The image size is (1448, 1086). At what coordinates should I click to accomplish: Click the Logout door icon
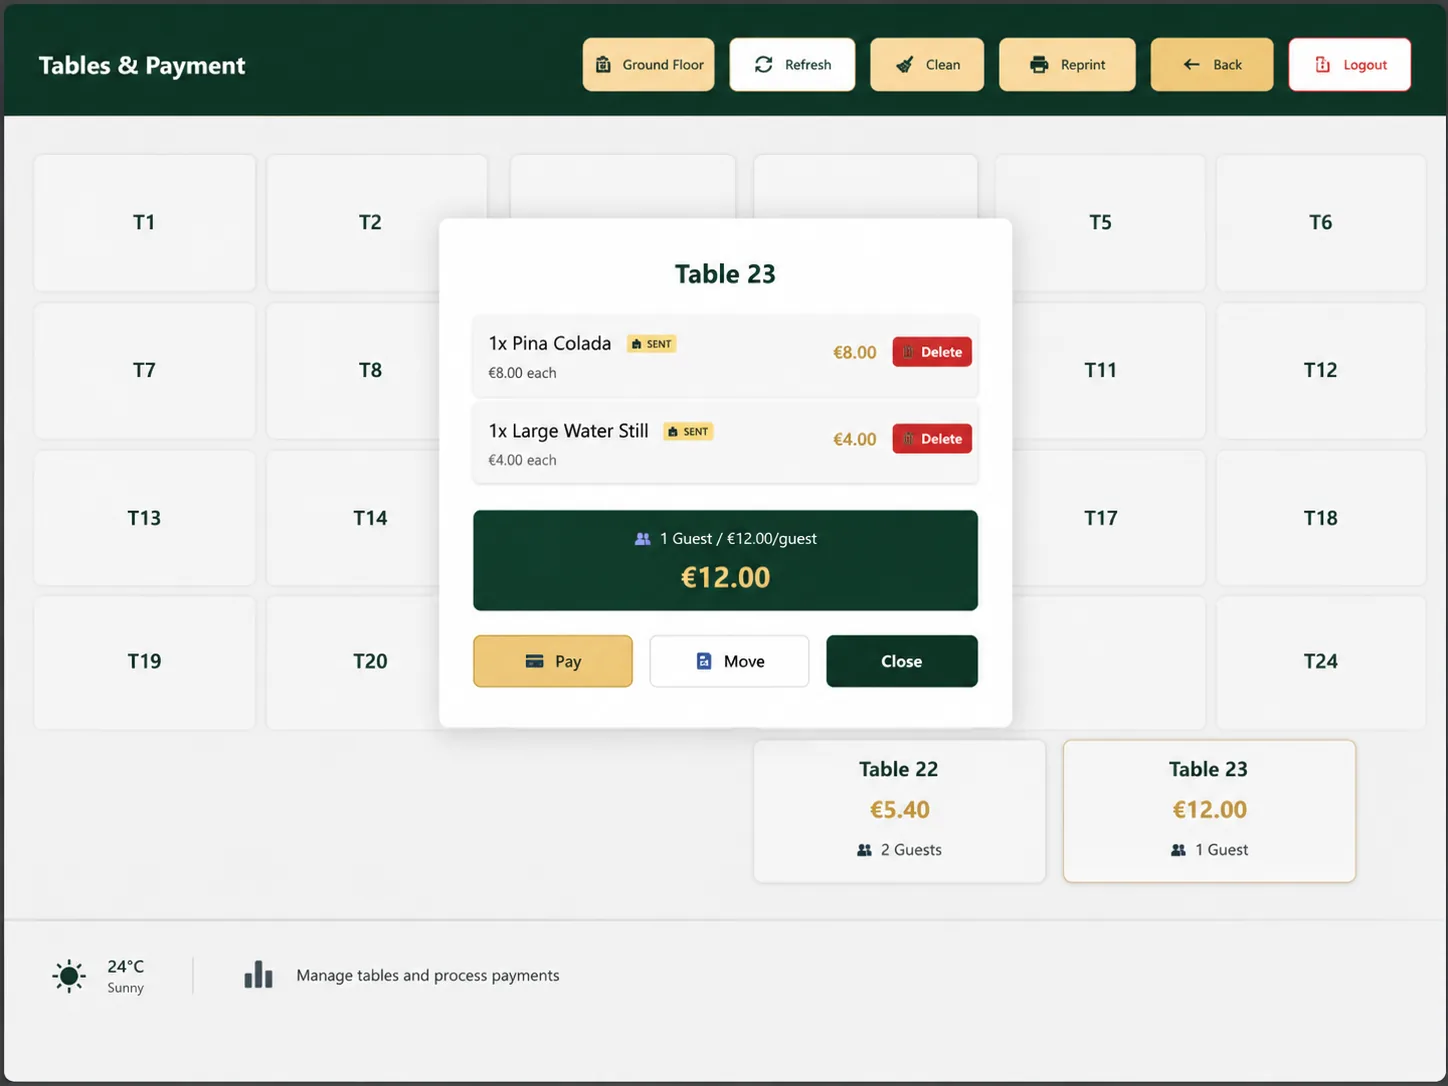(x=1322, y=64)
